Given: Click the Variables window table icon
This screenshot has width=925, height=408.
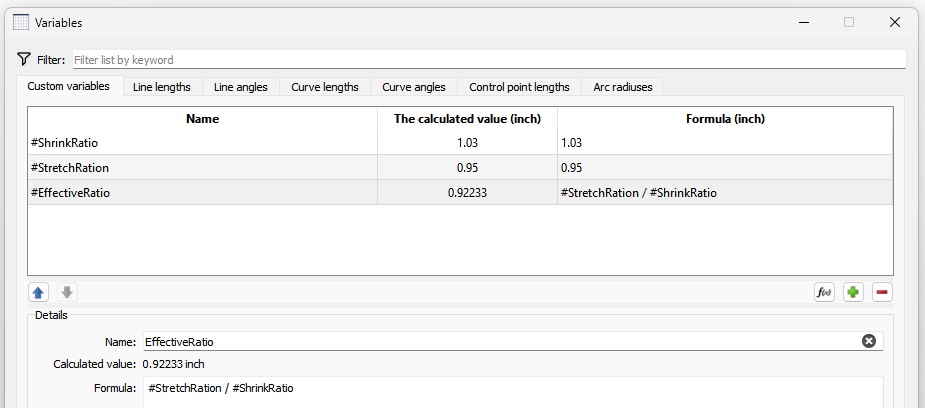Looking at the screenshot, I should tap(20, 22).
